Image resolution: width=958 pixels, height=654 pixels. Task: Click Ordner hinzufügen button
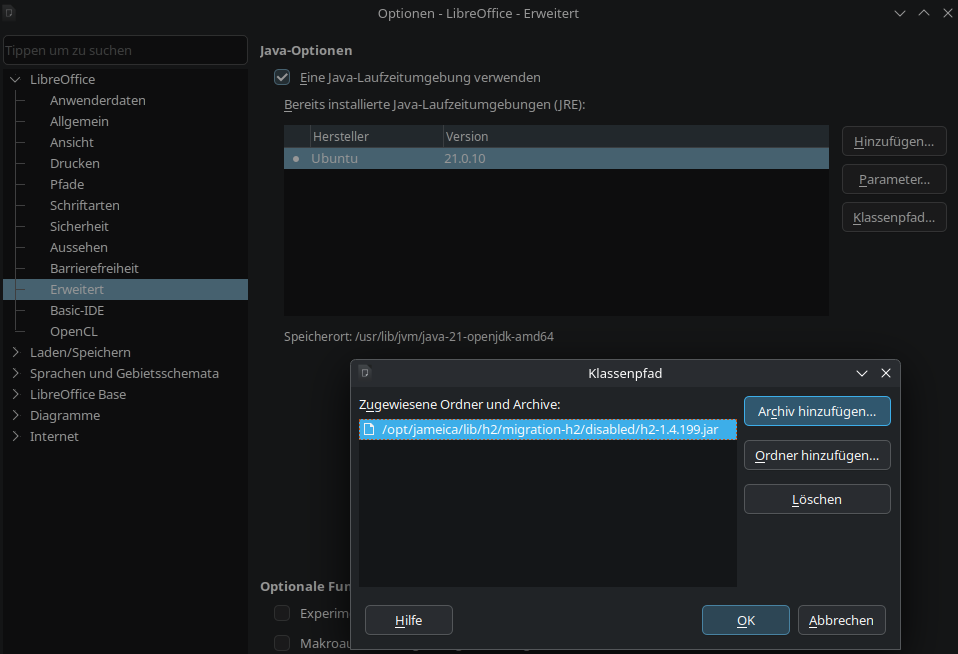(x=817, y=455)
